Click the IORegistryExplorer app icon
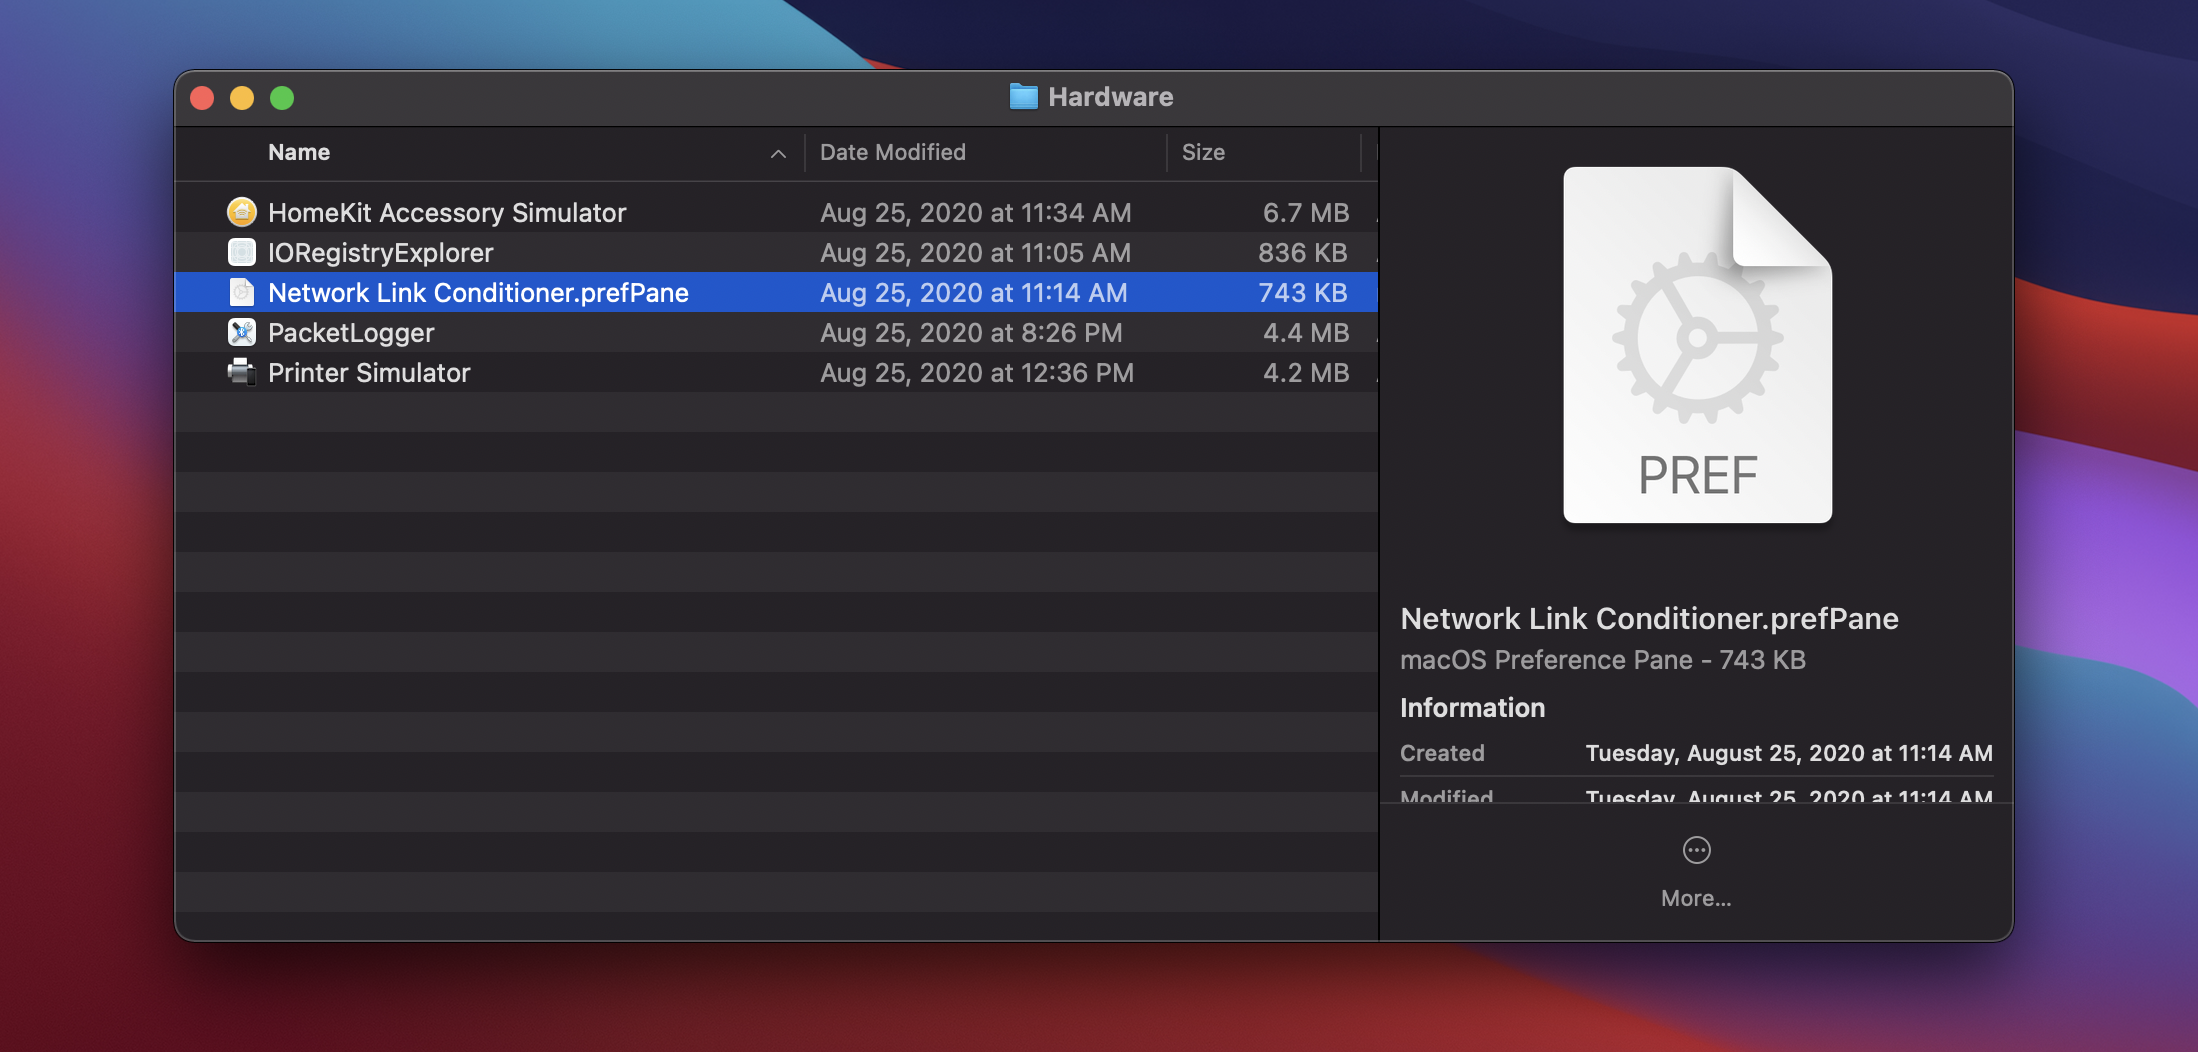Screen dimensions: 2198x1052 tap(242, 252)
